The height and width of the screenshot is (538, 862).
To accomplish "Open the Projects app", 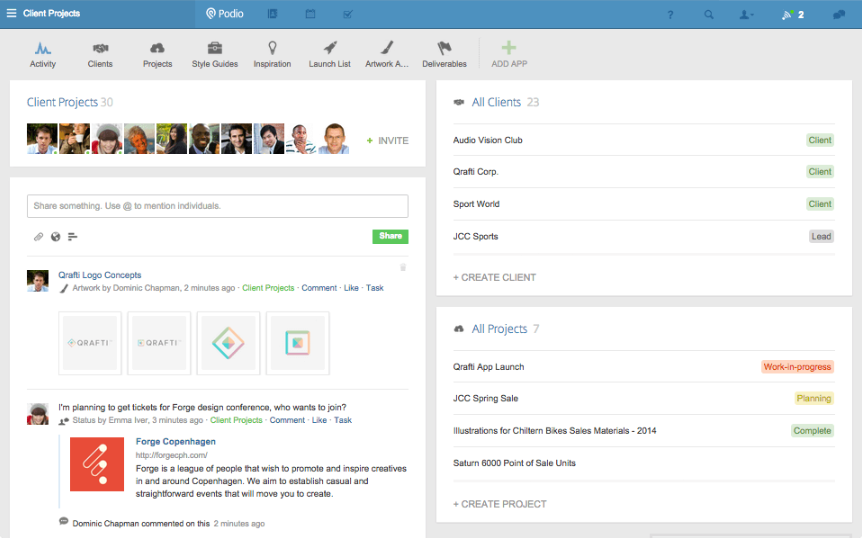I will tap(157, 55).
